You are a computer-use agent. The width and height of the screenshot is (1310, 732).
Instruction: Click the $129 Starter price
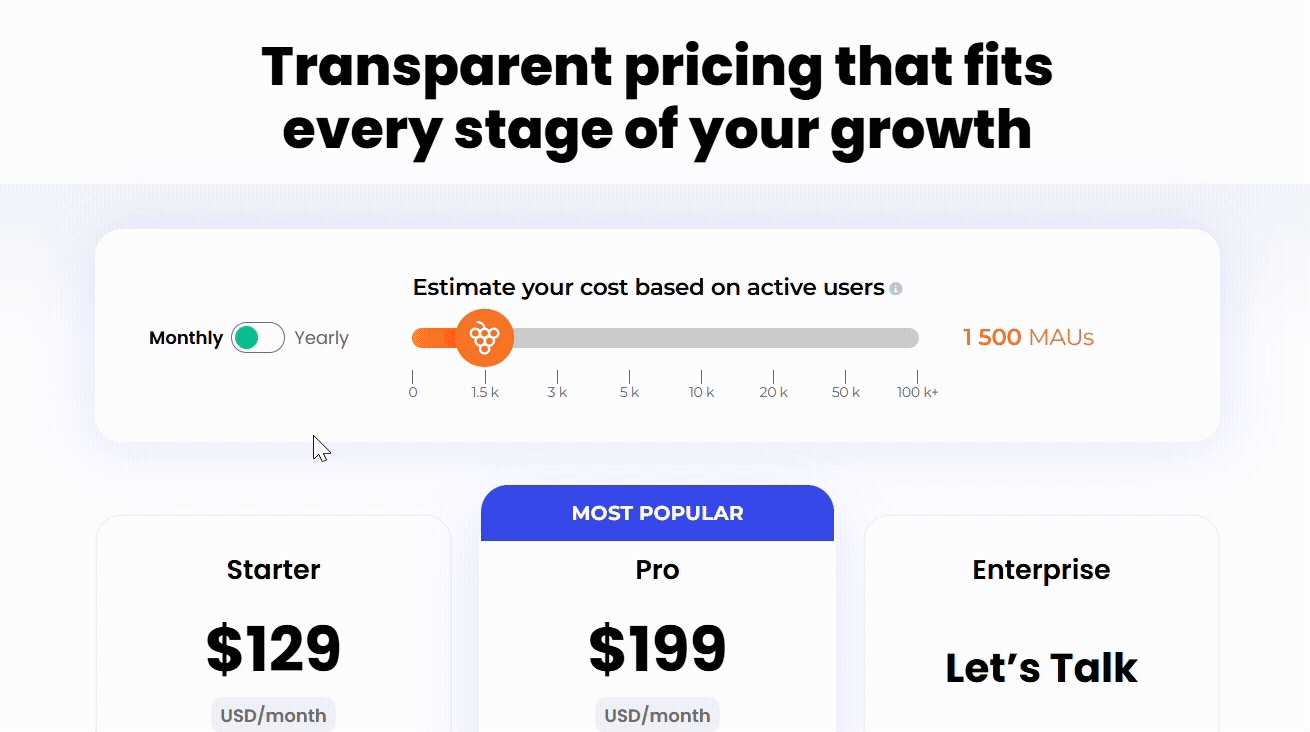pos(273,649)
